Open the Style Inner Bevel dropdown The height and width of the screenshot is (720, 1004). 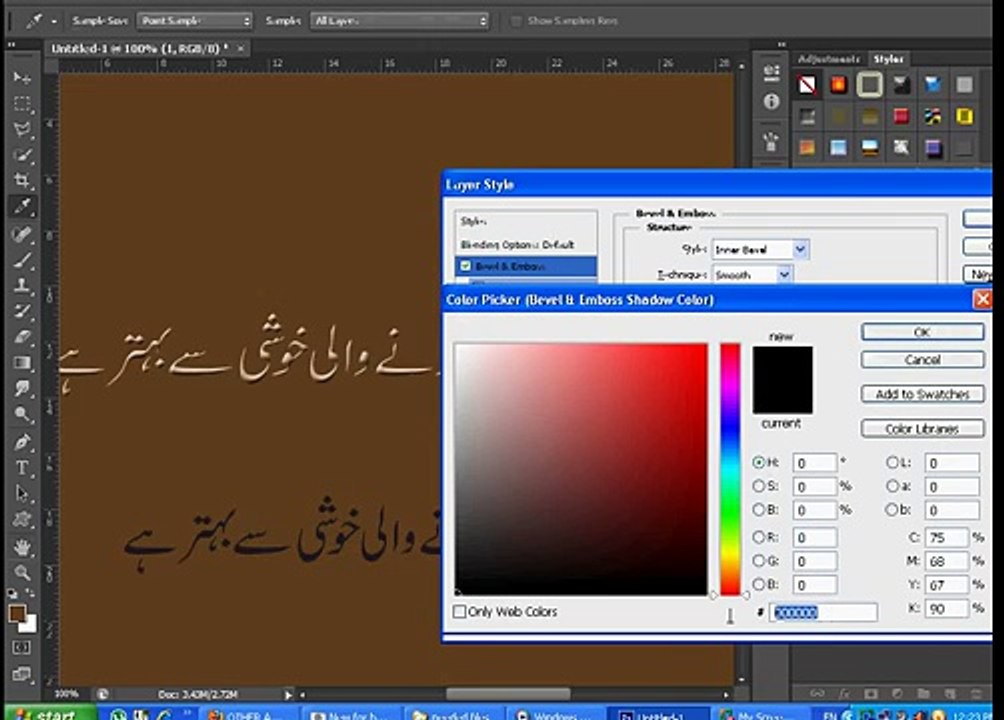click(760, 249)
